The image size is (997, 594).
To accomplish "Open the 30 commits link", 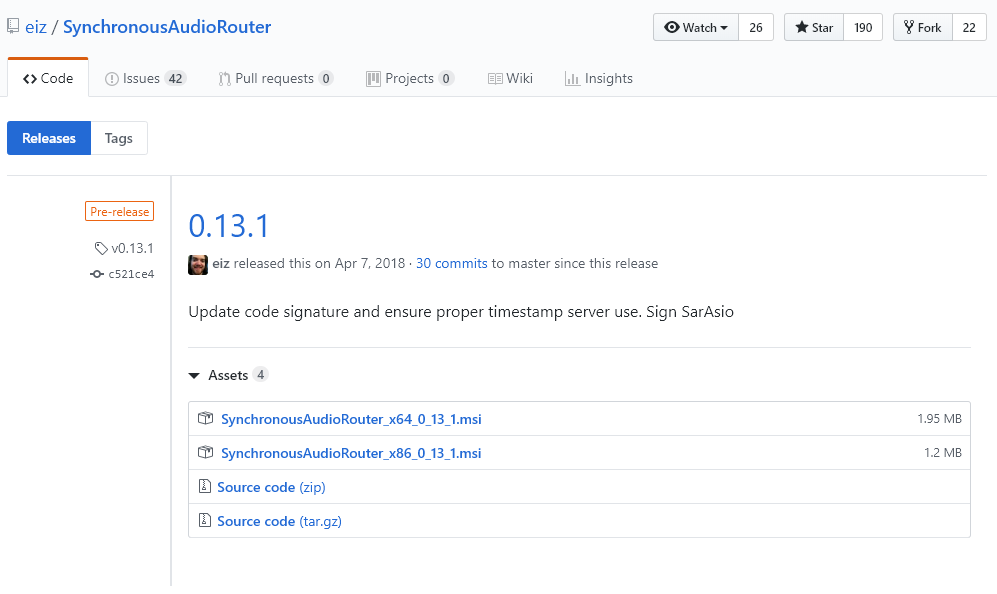I will [x=451, y=263].
